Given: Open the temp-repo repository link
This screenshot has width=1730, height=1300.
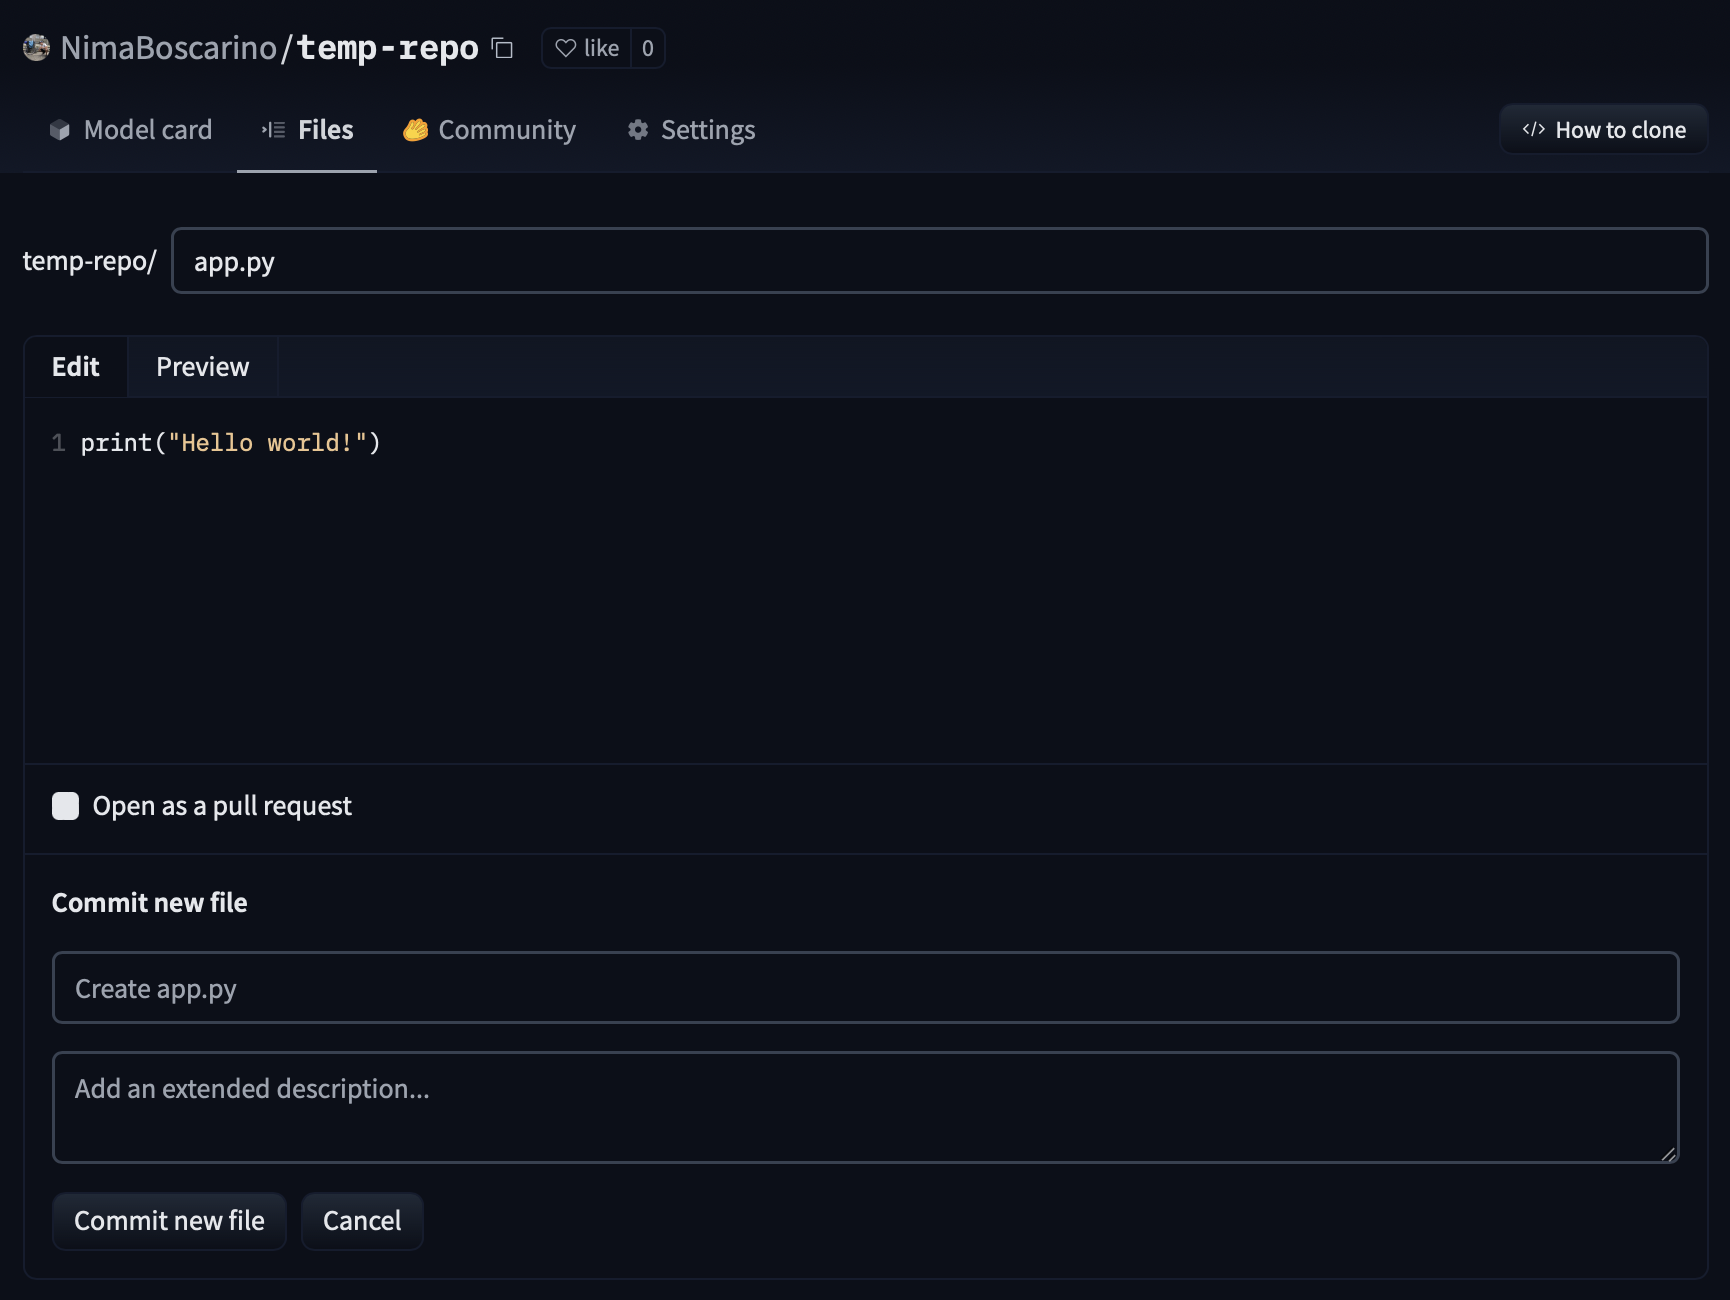Looking at the screenshot, I should click(x=388, y=48).
